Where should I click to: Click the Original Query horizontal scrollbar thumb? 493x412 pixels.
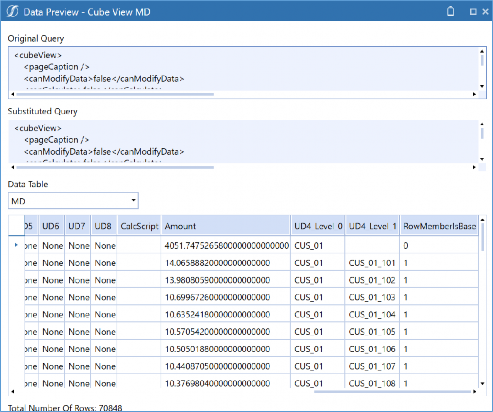point(115,94)
